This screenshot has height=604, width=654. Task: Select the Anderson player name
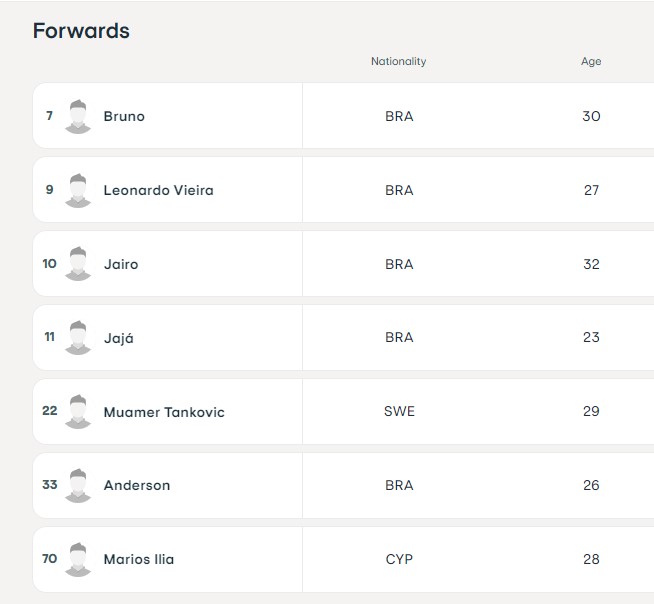(x=137, y=486)
